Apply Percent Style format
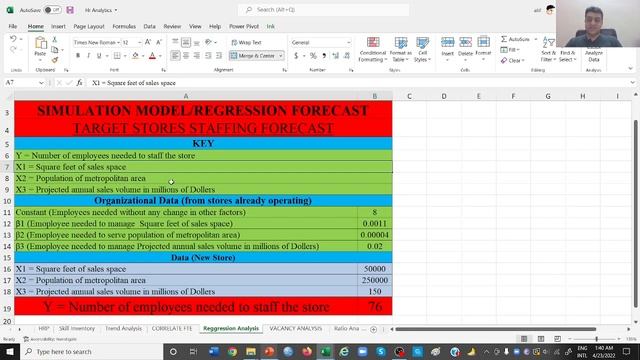Screen dimensions: 640x360 pyautogui.click(x=313, y=56)
